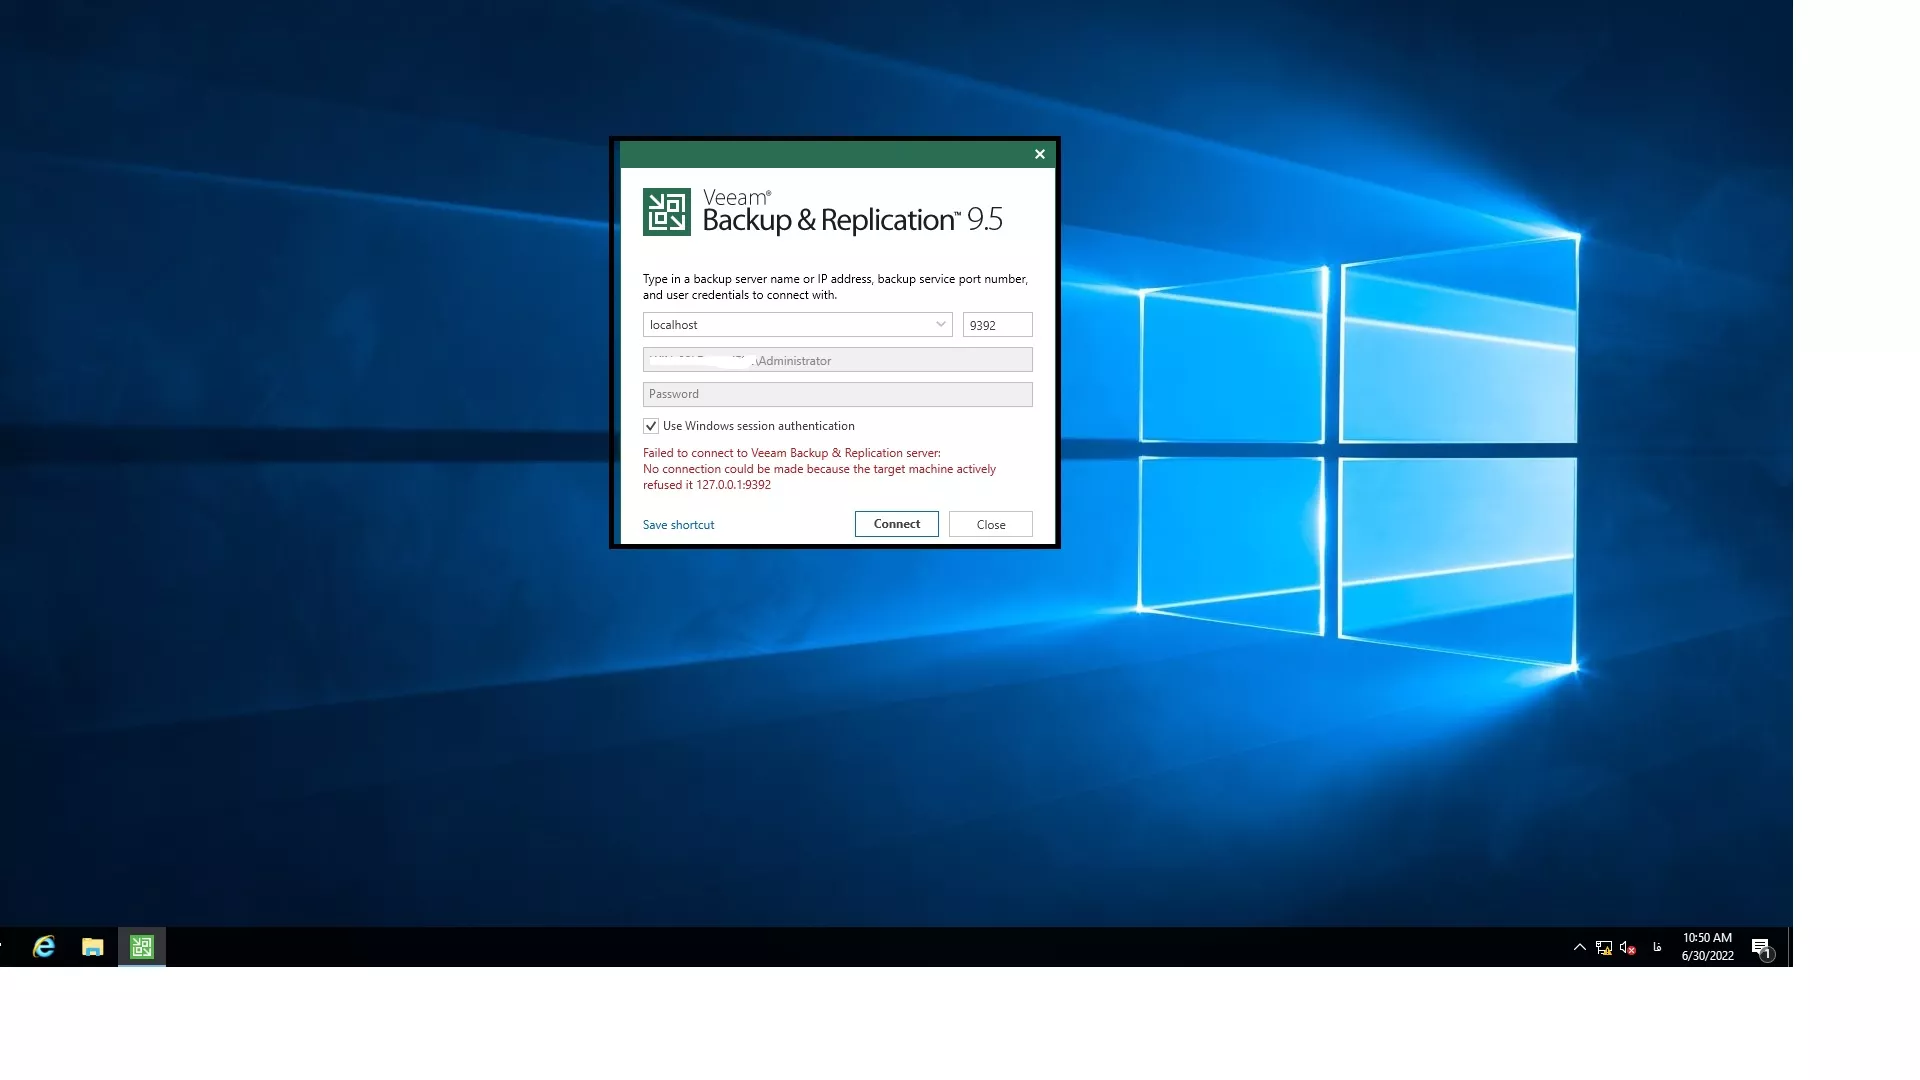This screenshot has height=1080, width=1920.
Task: Open the taskbar clock 10:50 AM
Action: point(1707,947)
